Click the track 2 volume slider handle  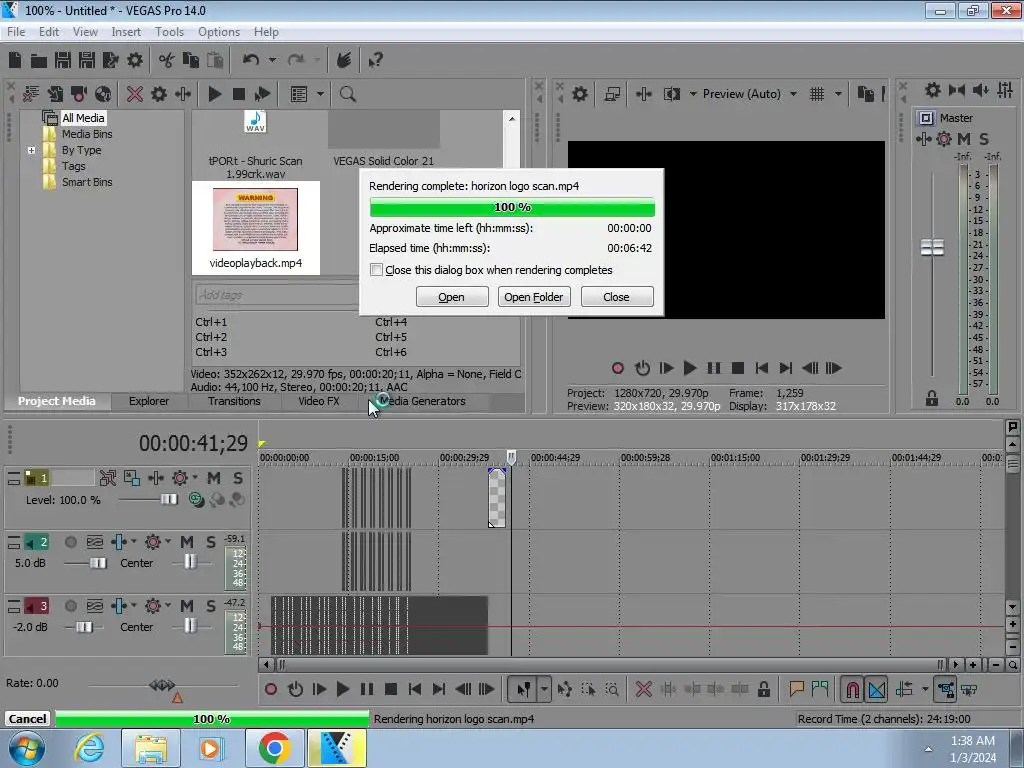98,563
